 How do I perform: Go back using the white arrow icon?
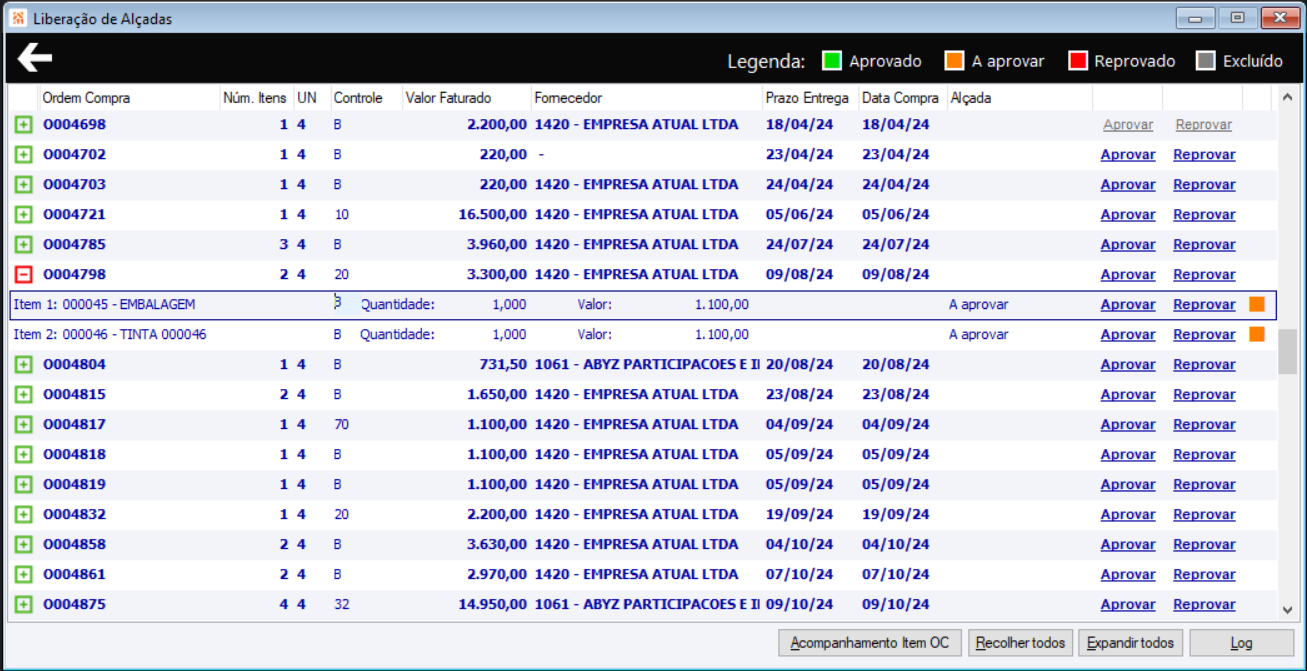tap(35, 58)
